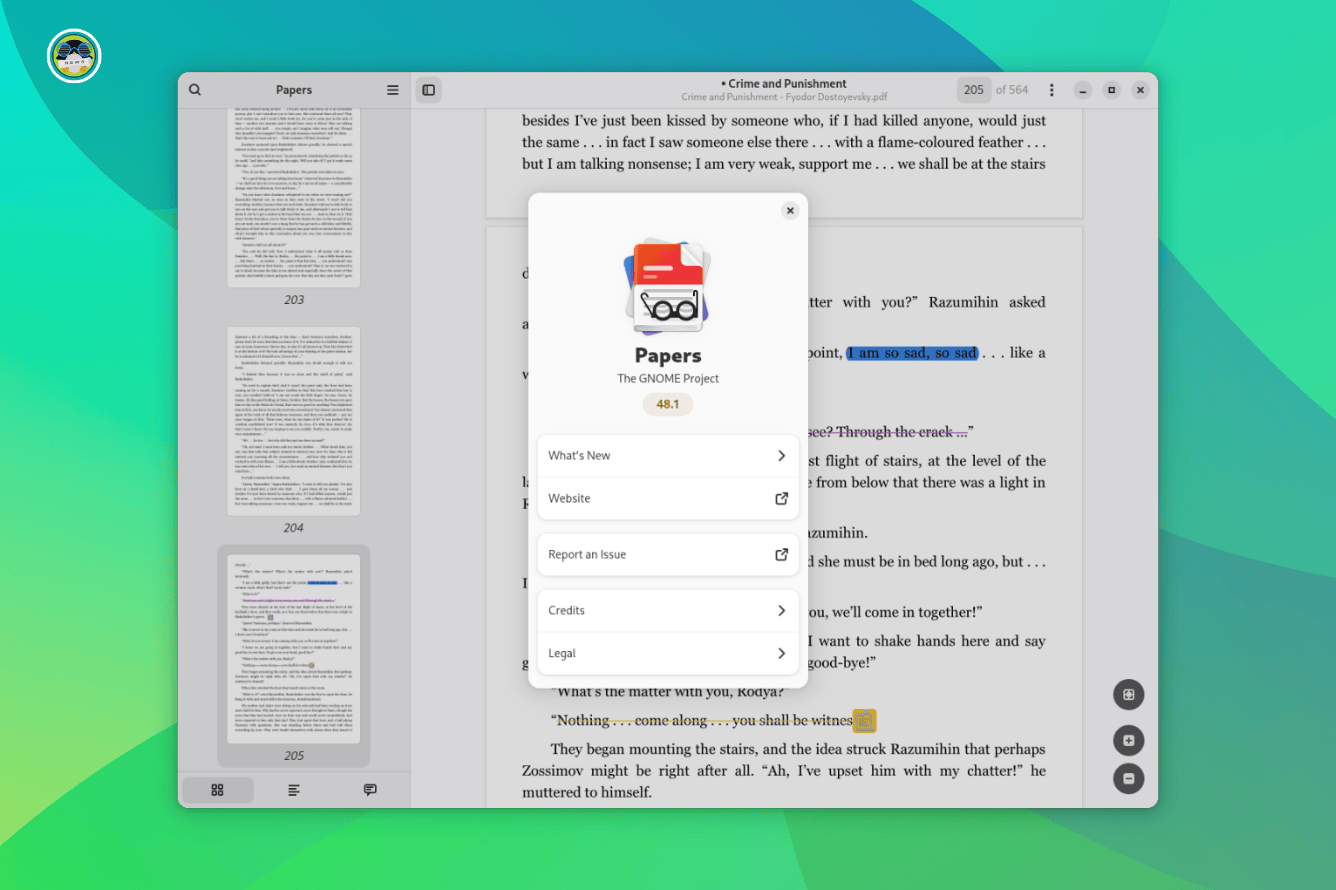The image size is (1336, 890).
Task: Click the version 48.1 badge
Action: coord(667,404)
